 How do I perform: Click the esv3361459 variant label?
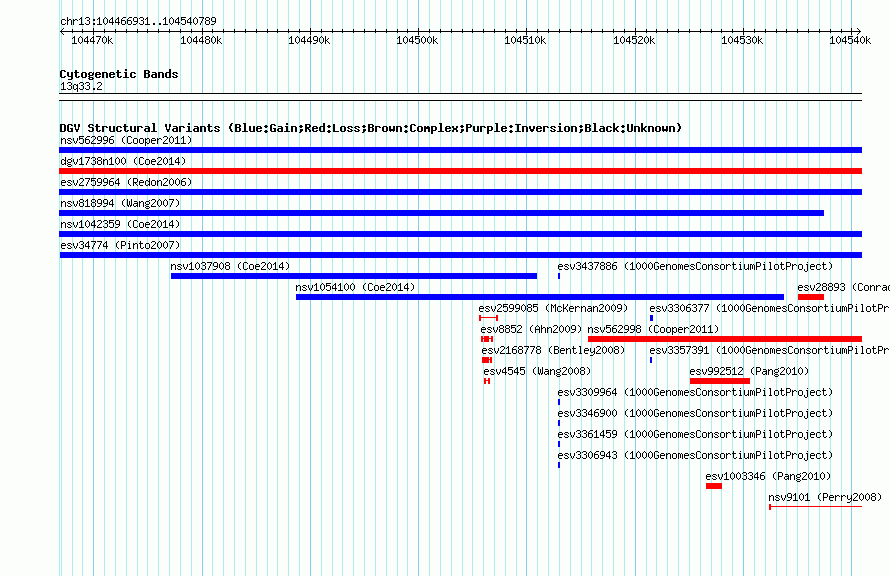[695, 434]
